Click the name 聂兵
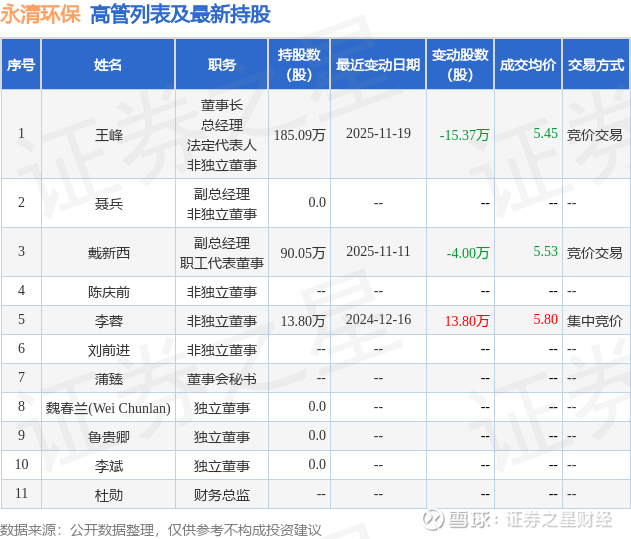The image size is (631, 539). click(109, 204)
